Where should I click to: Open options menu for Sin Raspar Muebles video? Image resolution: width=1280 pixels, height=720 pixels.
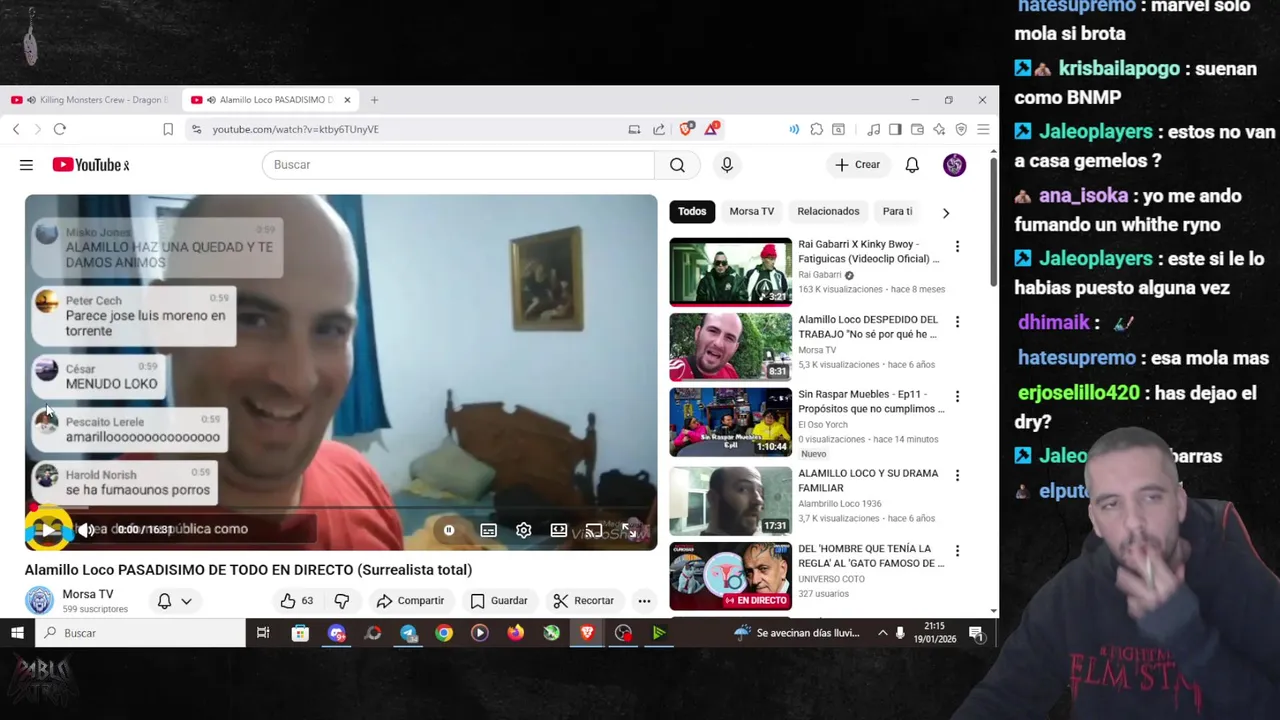(957, 397)
